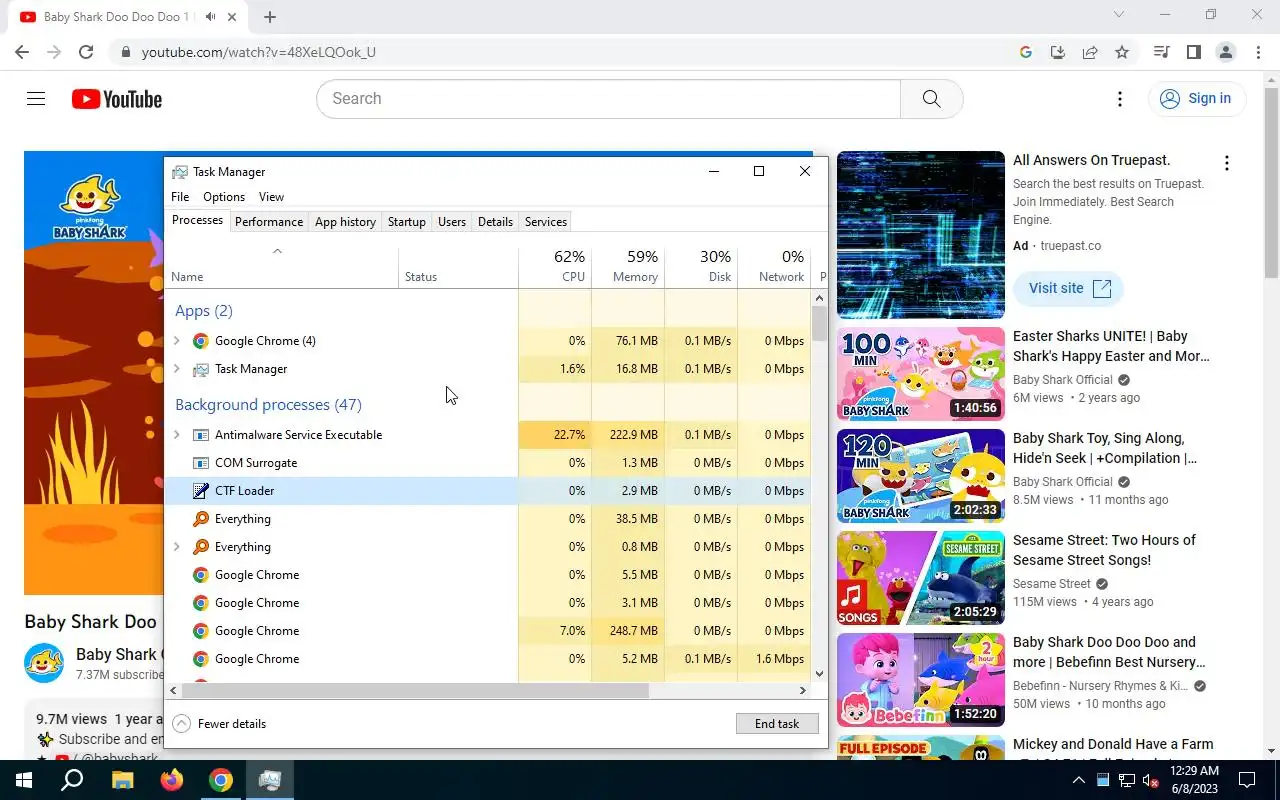Open Baby Shark Toy Sing Along thumbnail

[921, 476]
